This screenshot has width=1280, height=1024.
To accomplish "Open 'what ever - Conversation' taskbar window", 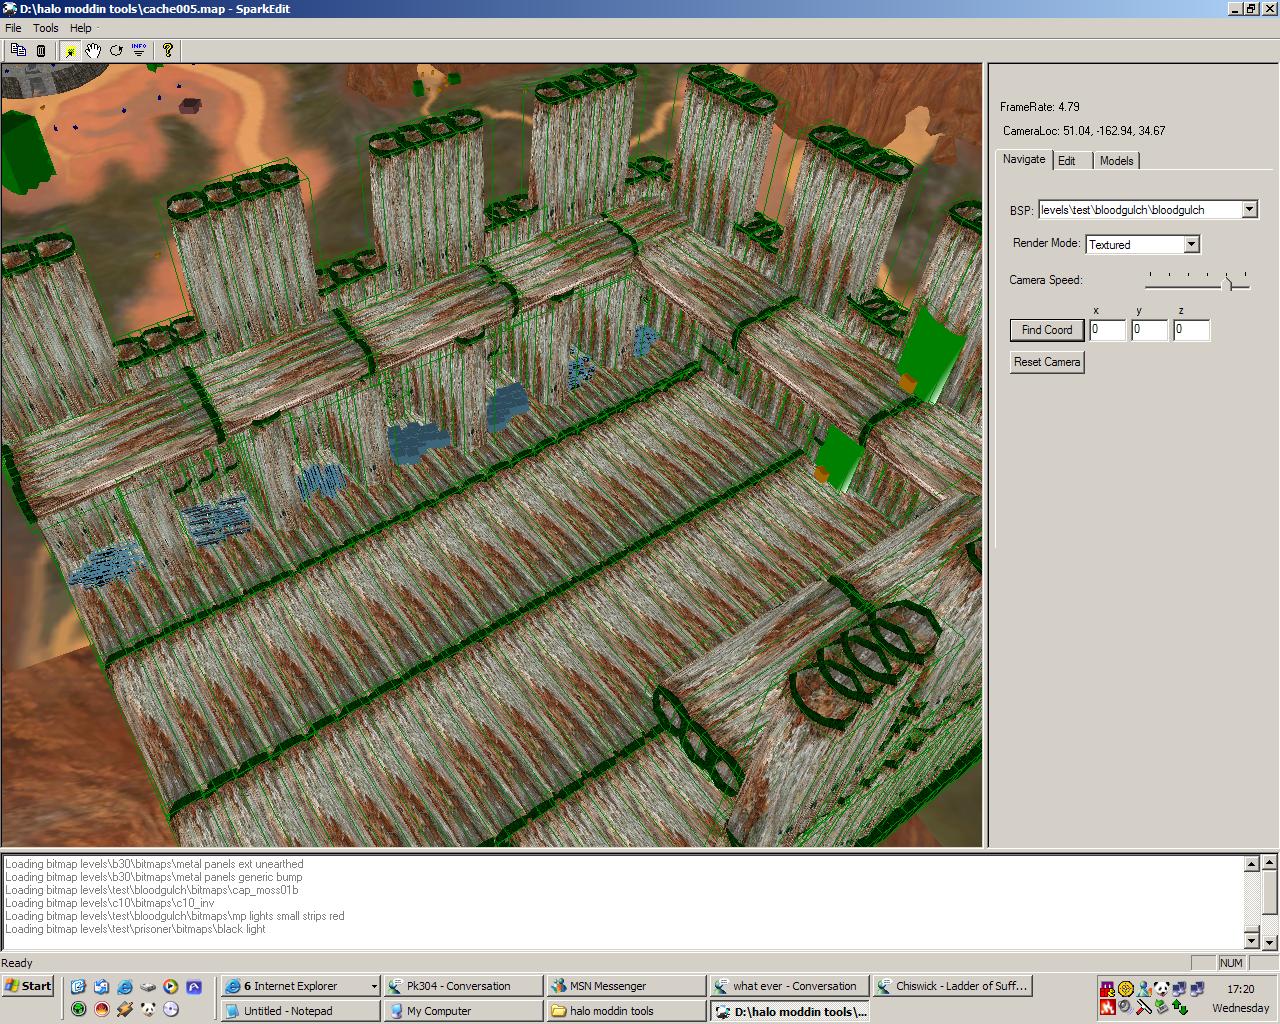I will click(789, 986).
